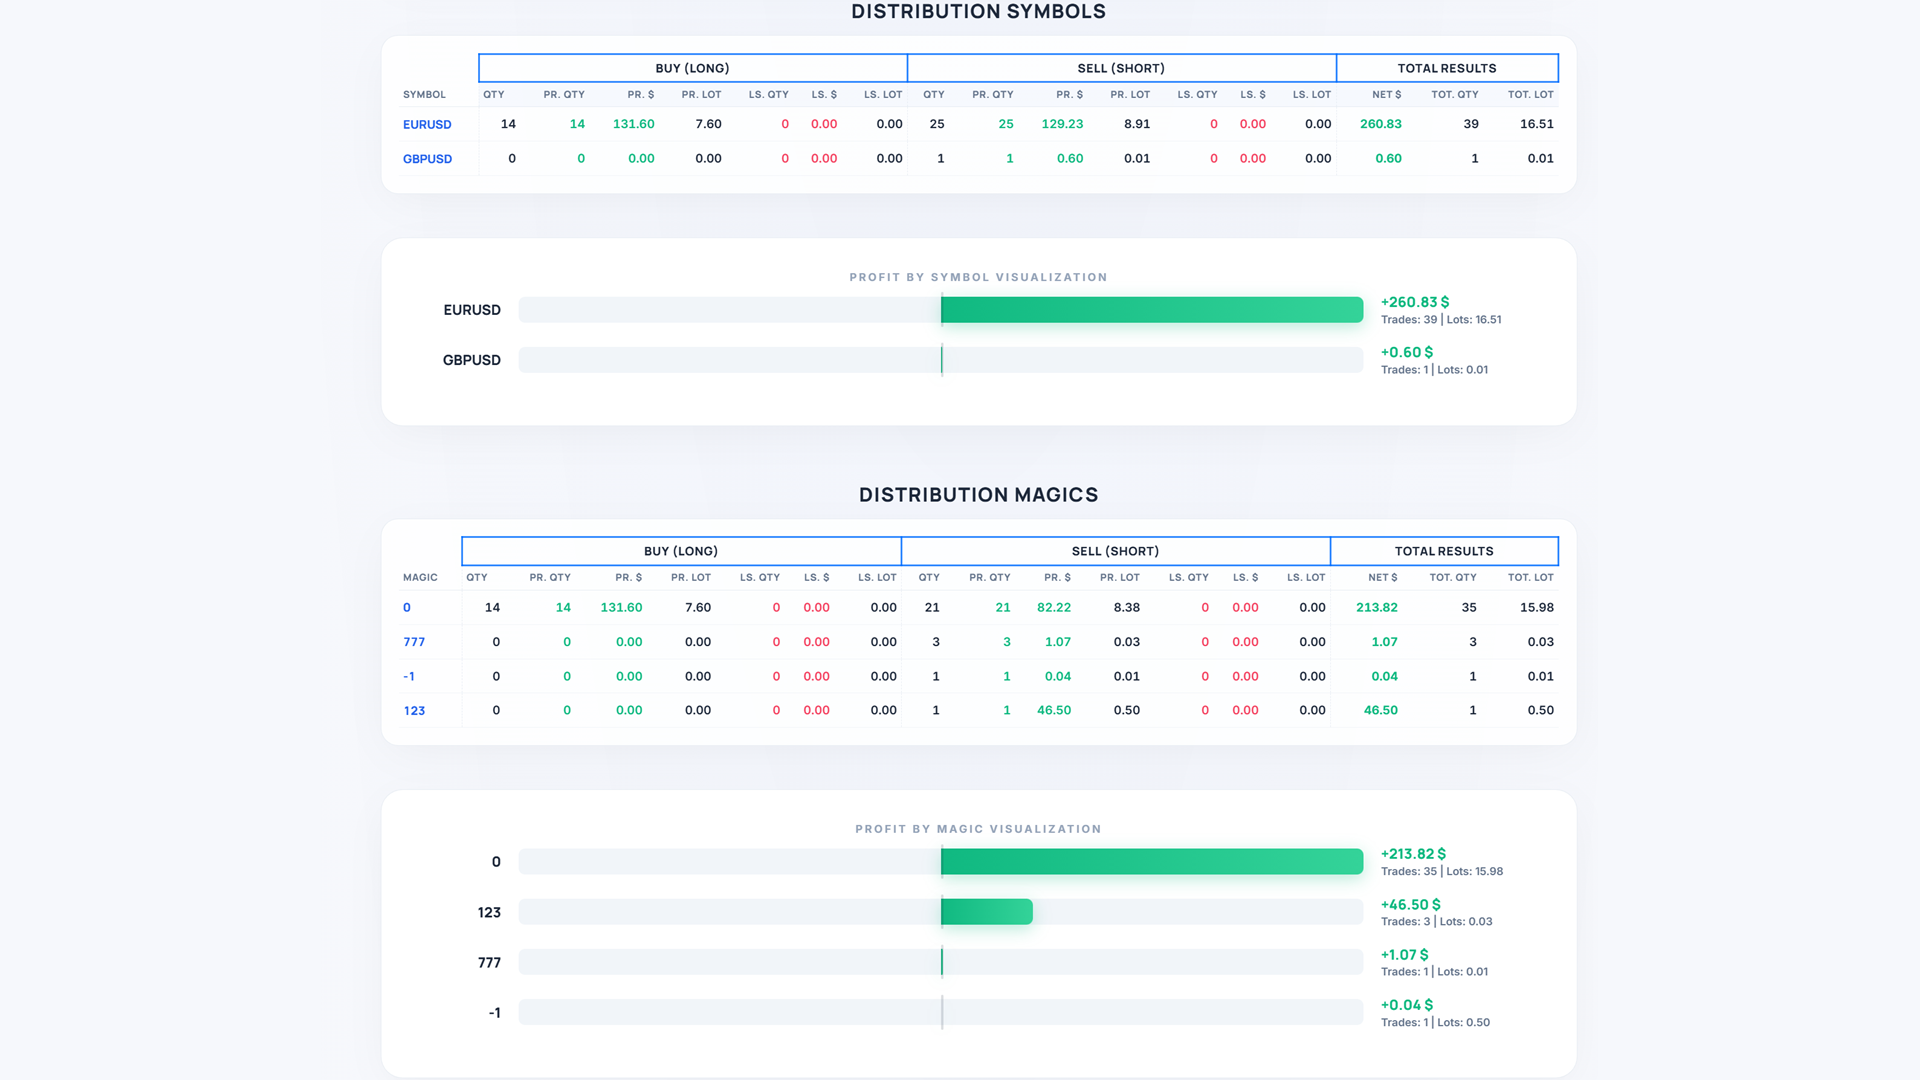This screenshot has height=1080, width=1920.
Task: Open magic number 777 link
Action: pos(414,642)
